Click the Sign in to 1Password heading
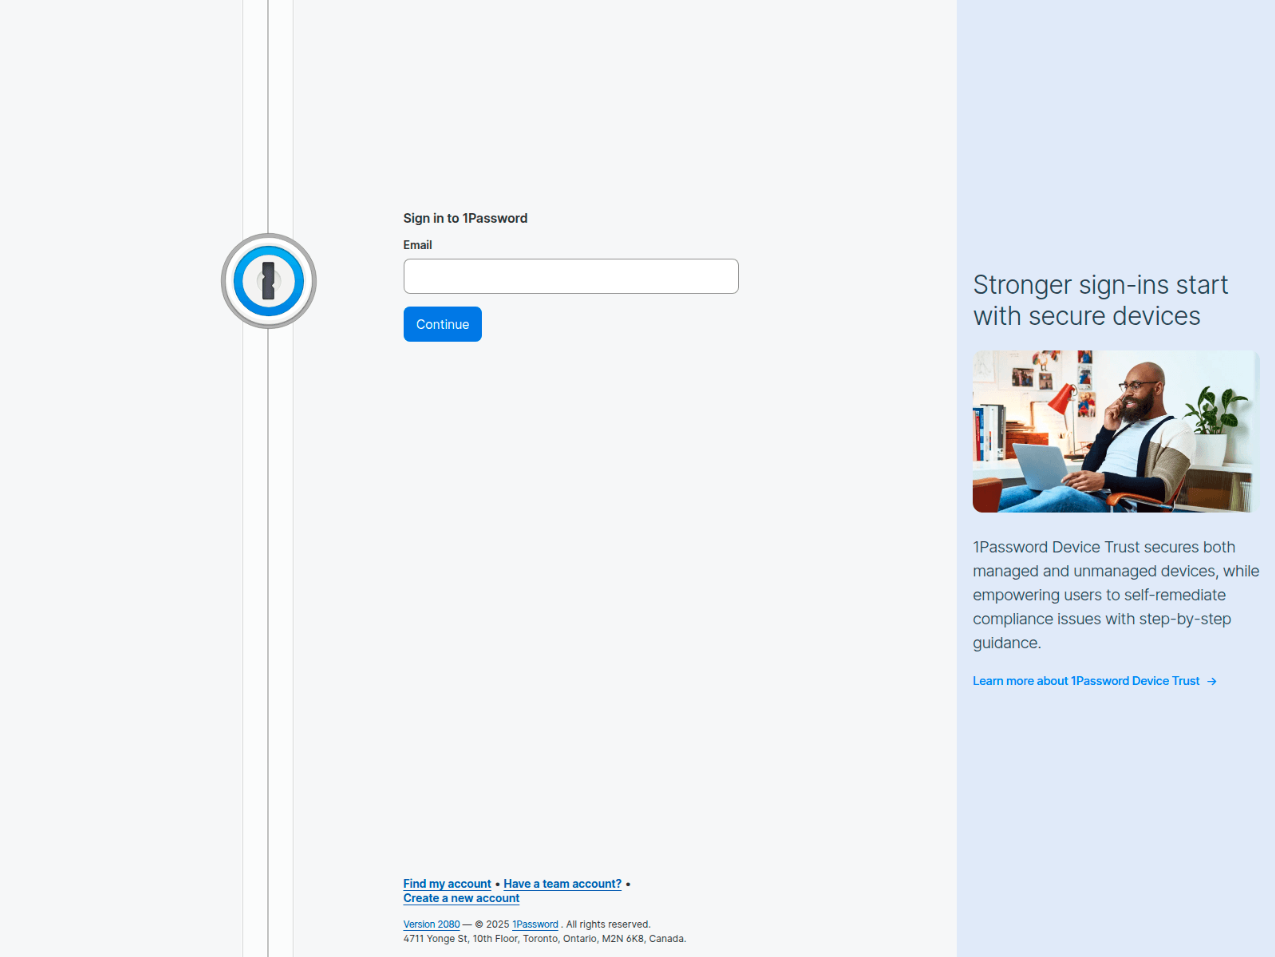 coord(465,218)
